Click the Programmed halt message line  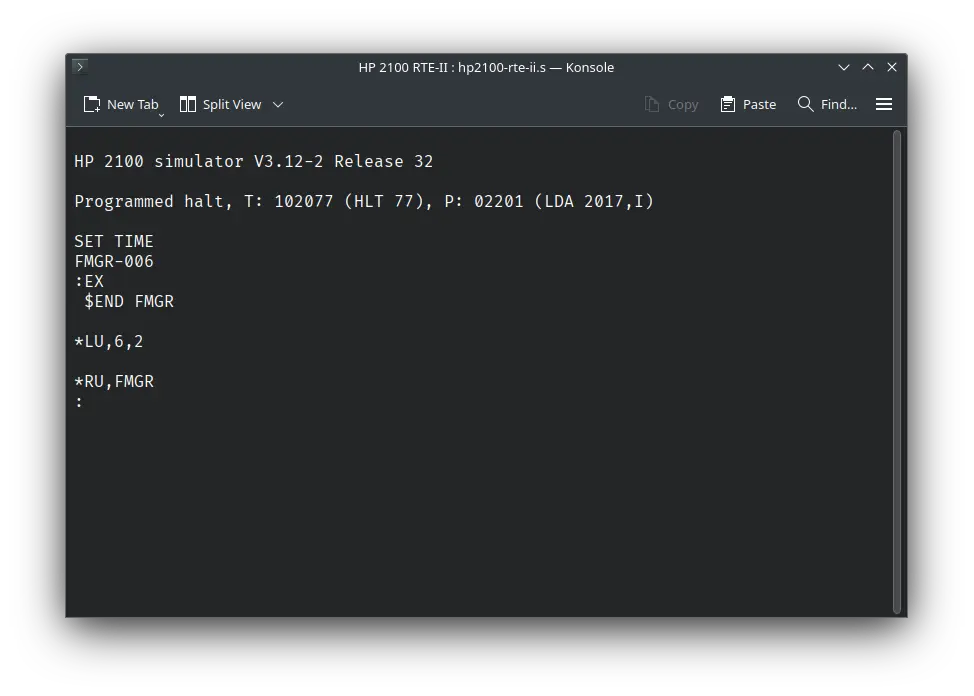pos(363,201)
